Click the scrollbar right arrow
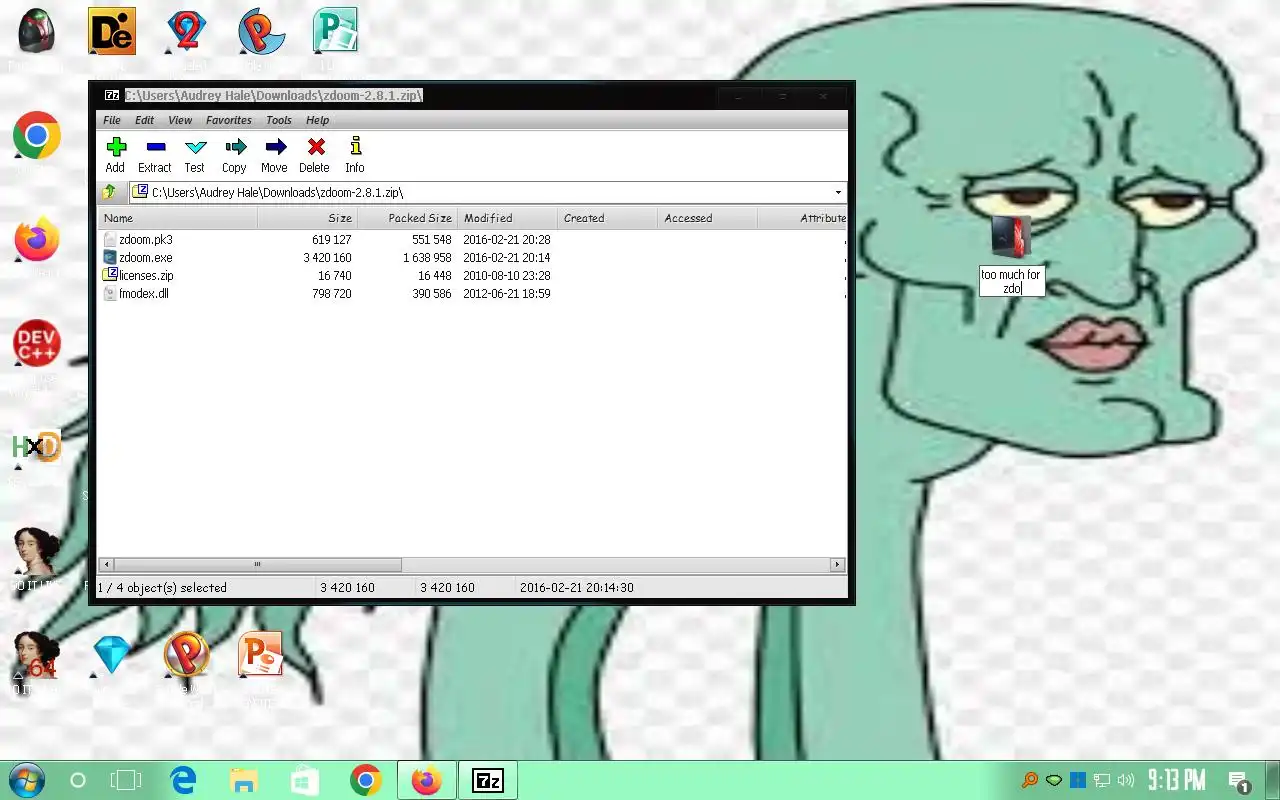Viewport: 1280px width, 800px height. click(x=838, y=565)
